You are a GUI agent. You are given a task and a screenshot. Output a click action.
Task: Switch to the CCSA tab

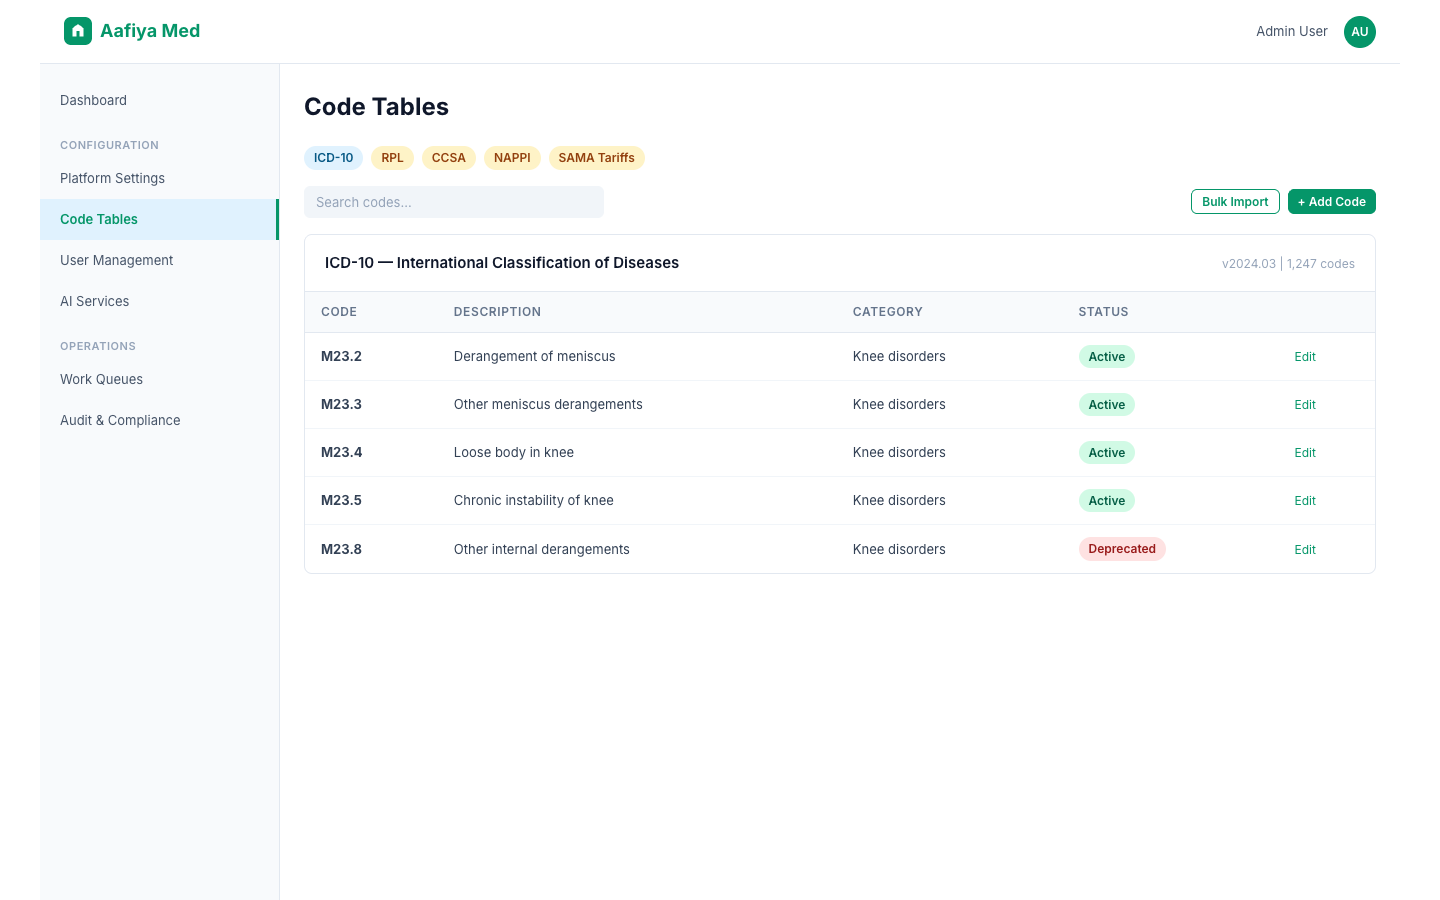(449, 158)
